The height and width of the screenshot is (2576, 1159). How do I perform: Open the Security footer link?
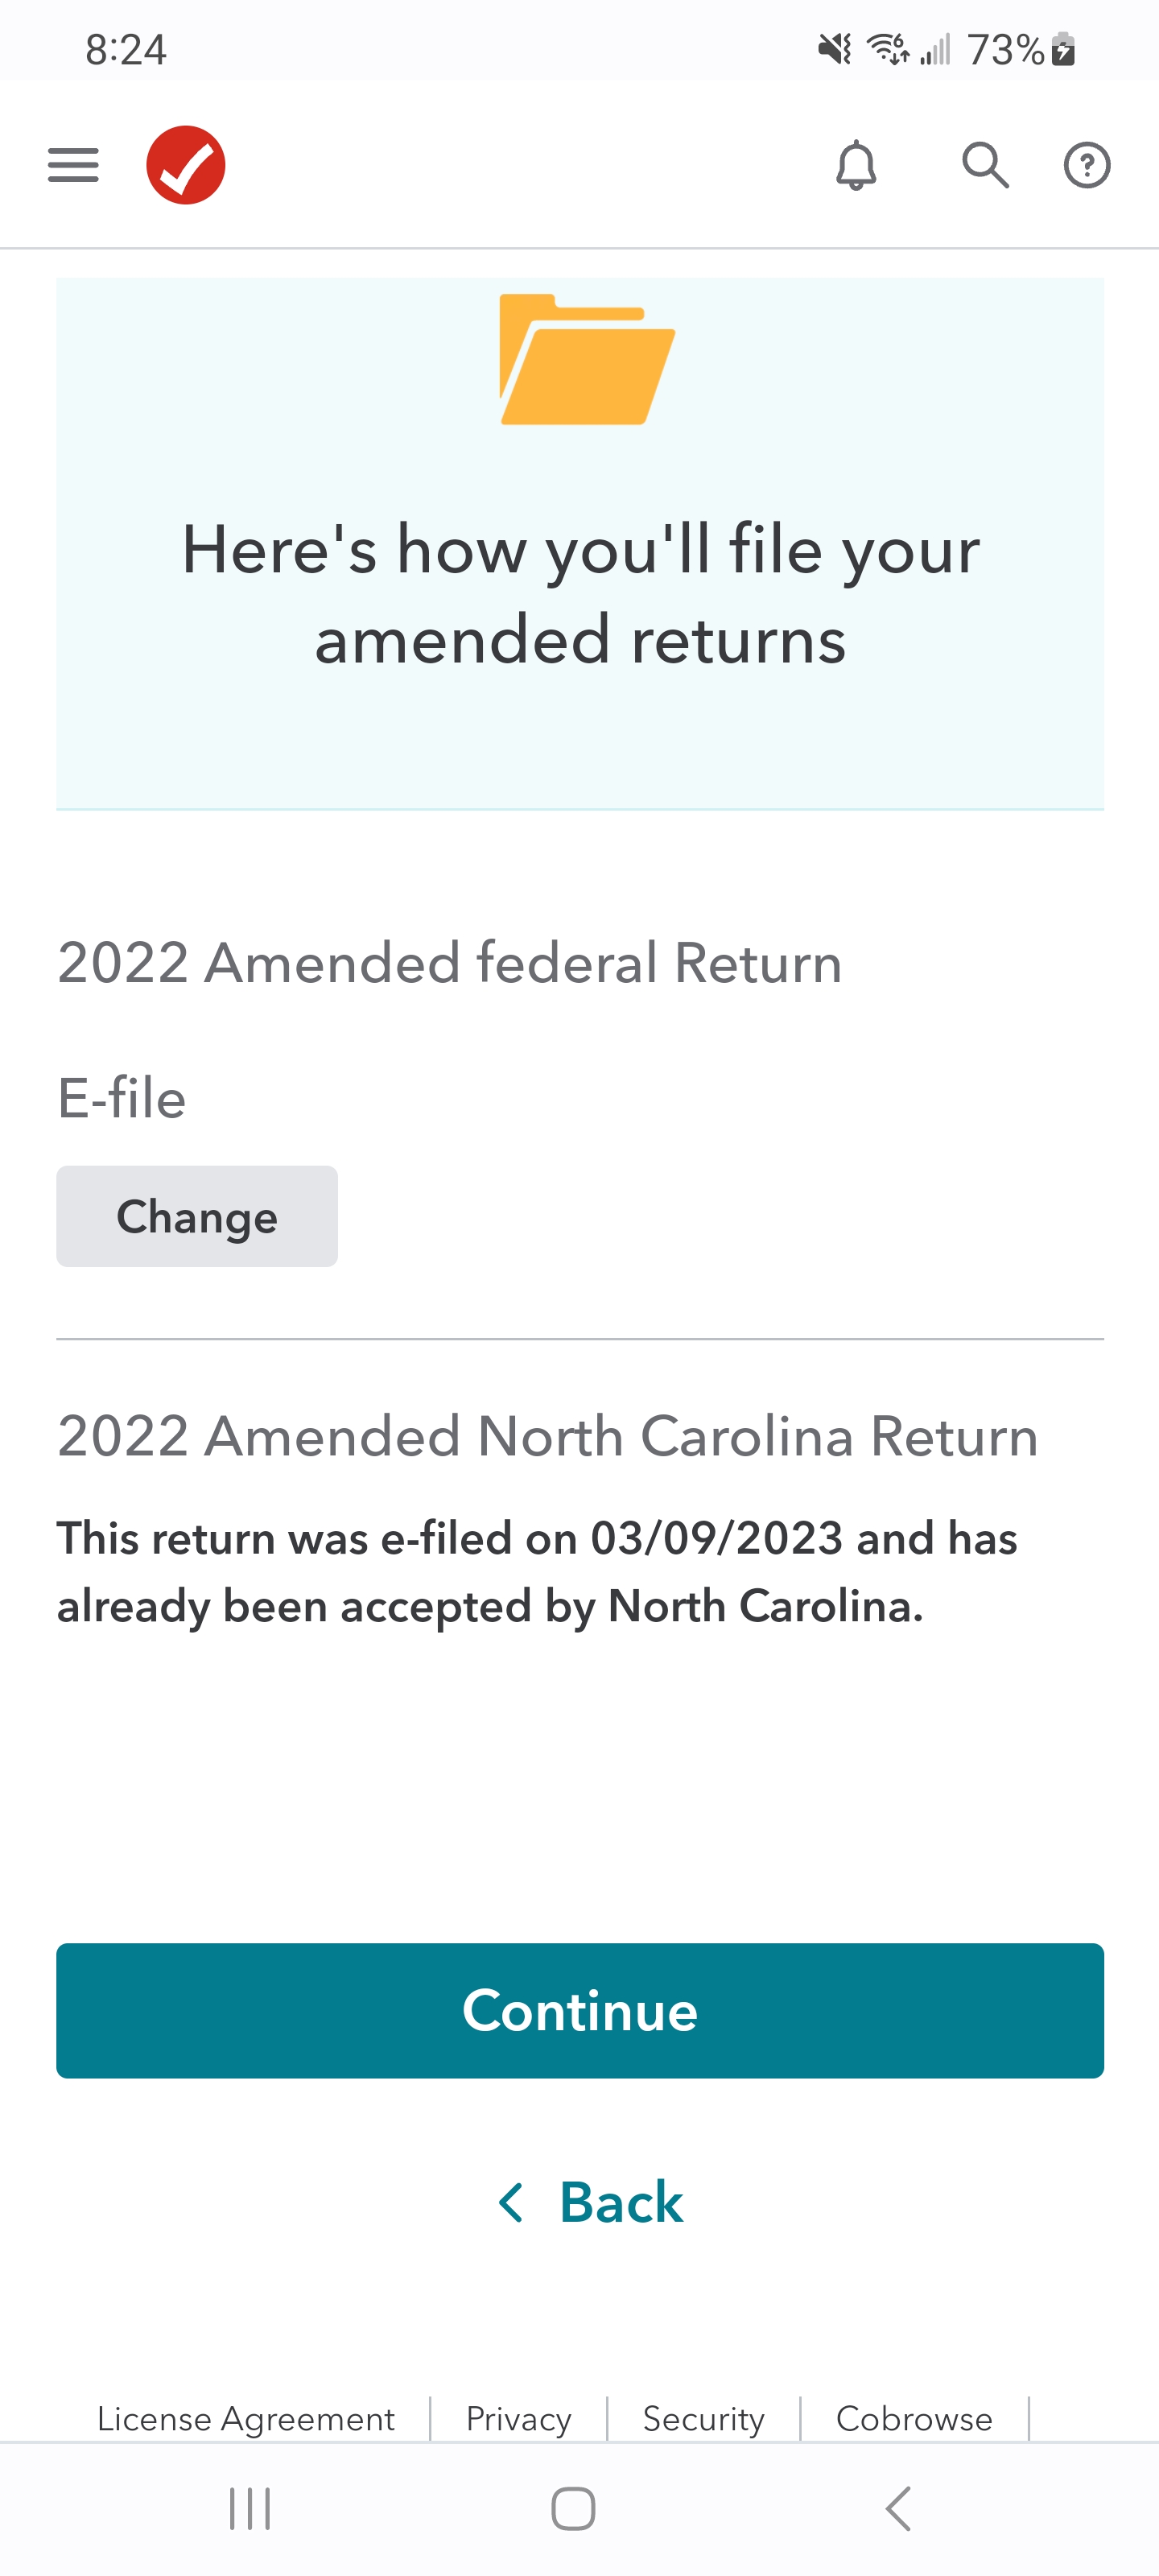coord(703,2419)
